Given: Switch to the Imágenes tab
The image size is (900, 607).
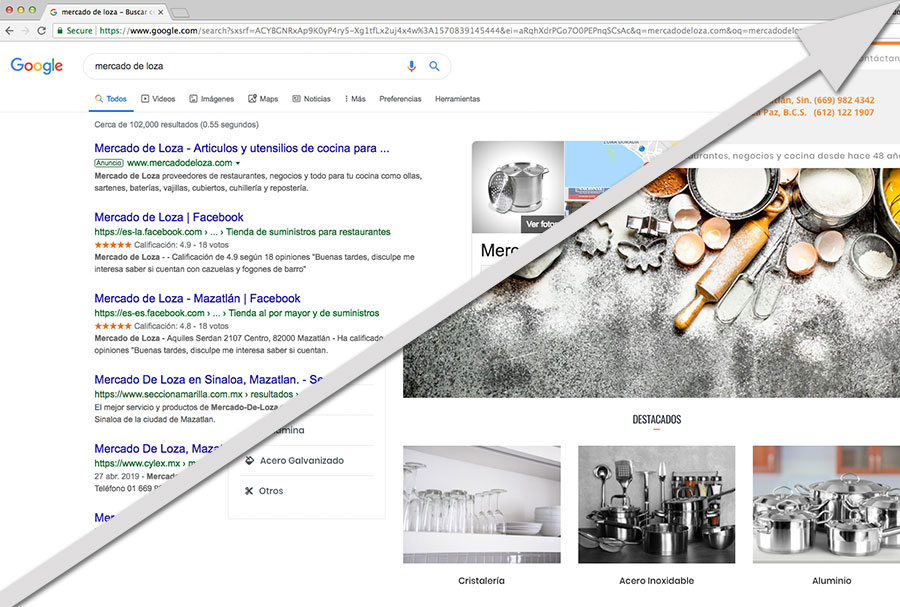Looking at the screenshot, I should pos(212,99).
